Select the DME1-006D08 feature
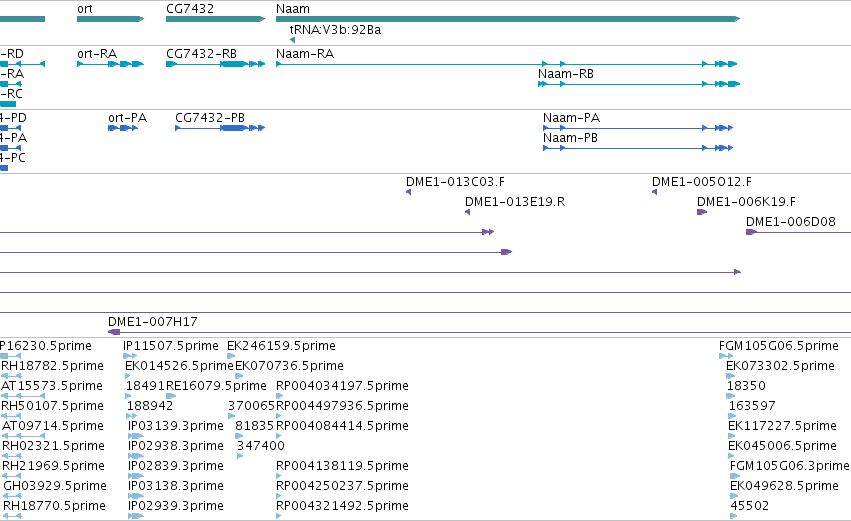This screenshot has width=851, height=521. 791,222
